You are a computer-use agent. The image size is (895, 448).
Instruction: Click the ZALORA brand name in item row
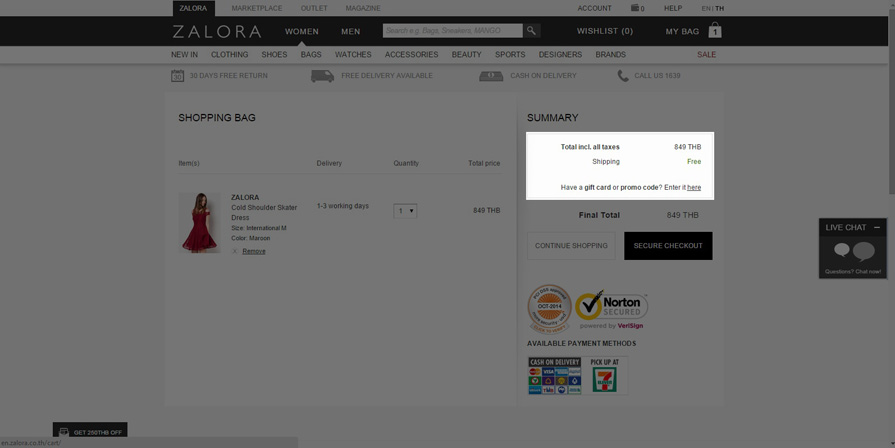click(245, 197)
